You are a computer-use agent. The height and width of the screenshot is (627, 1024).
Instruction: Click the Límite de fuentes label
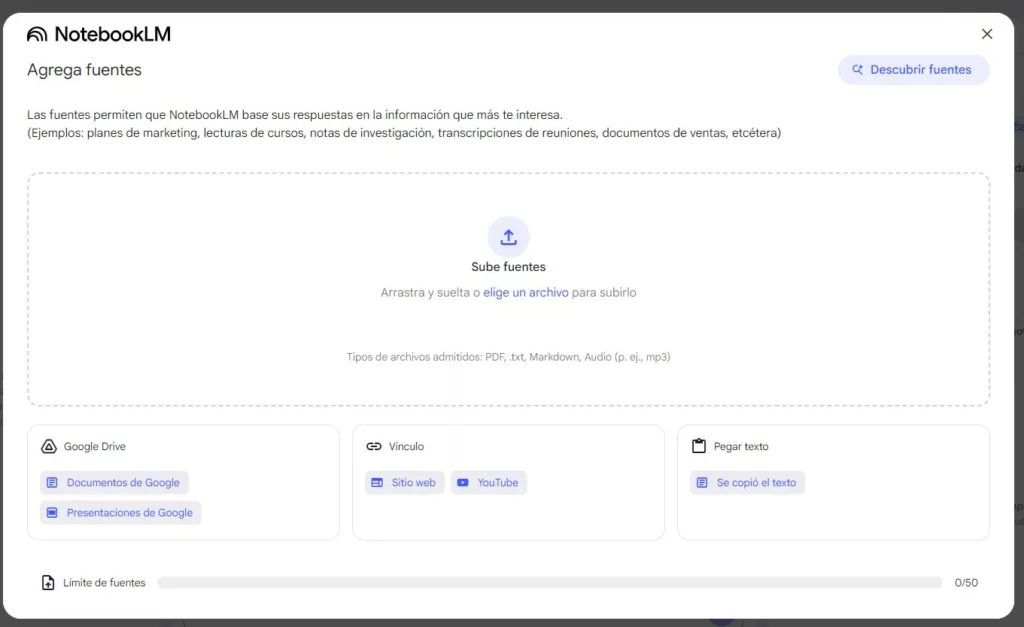tap(104, 583)
